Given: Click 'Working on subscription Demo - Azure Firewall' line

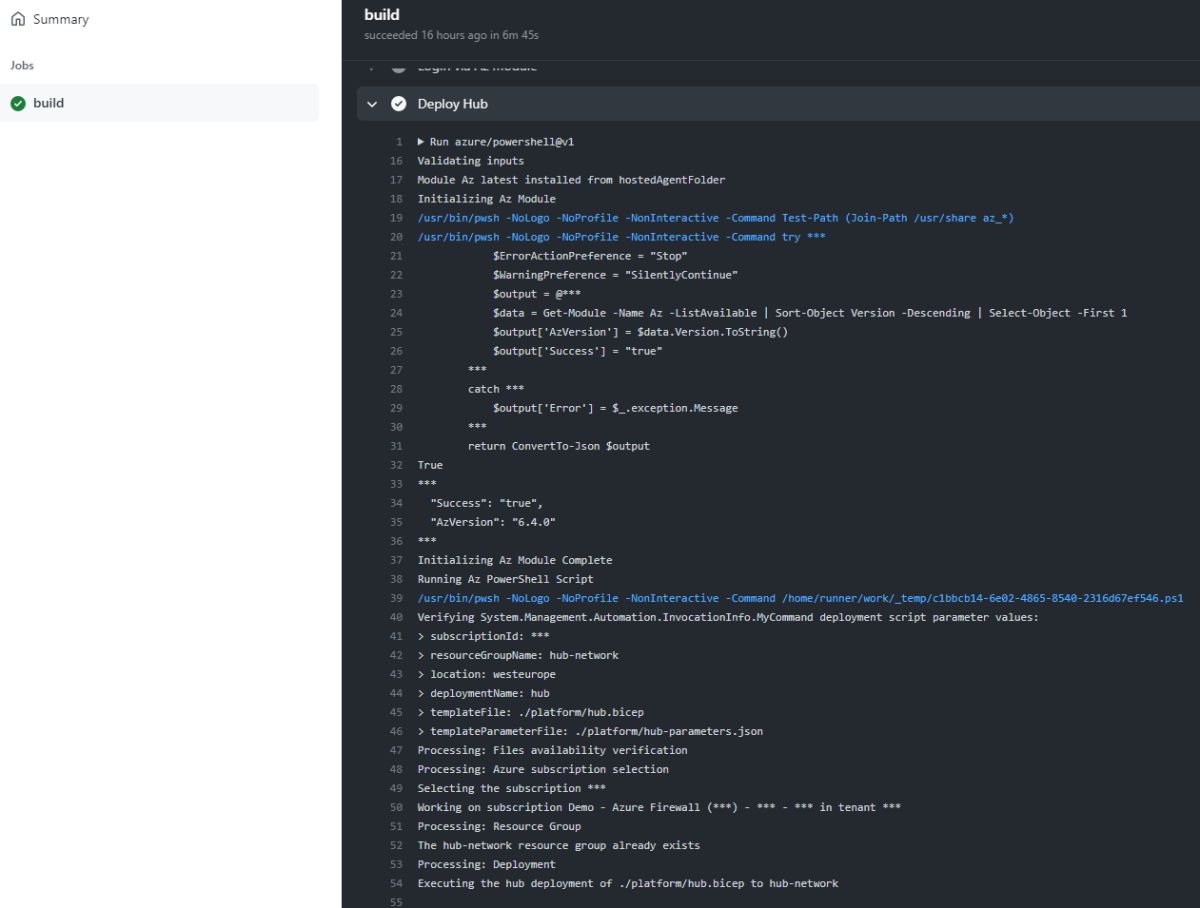Looking at the screenshot, I should point(659,807).
